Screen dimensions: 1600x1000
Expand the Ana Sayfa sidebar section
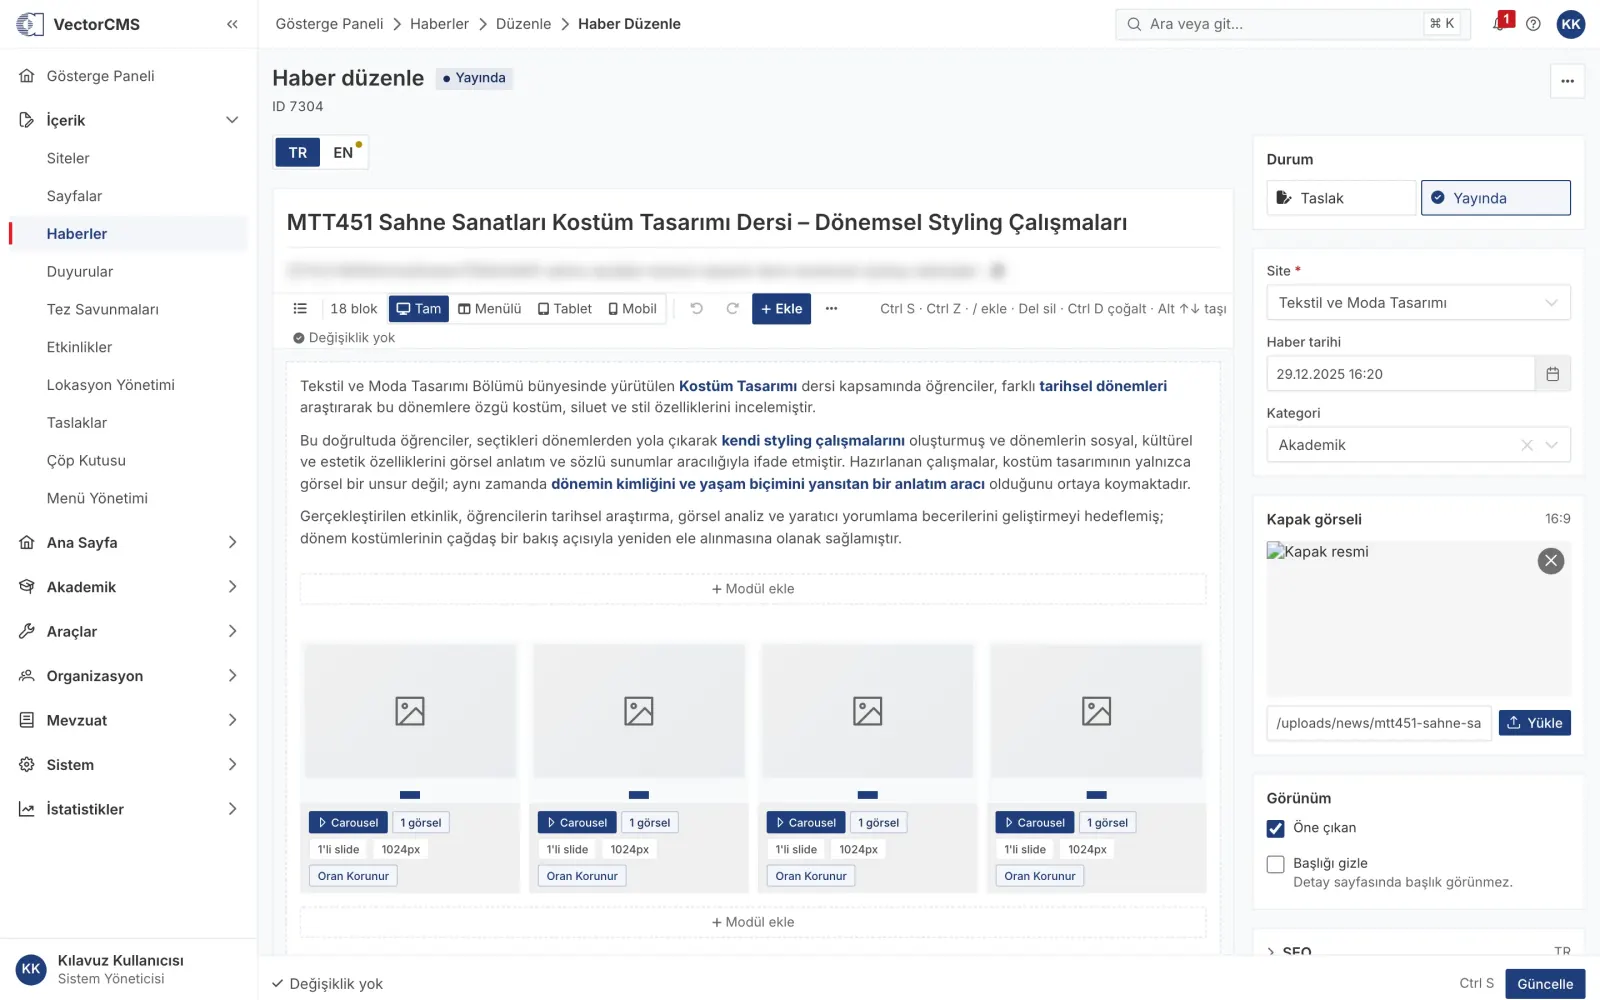128,542
